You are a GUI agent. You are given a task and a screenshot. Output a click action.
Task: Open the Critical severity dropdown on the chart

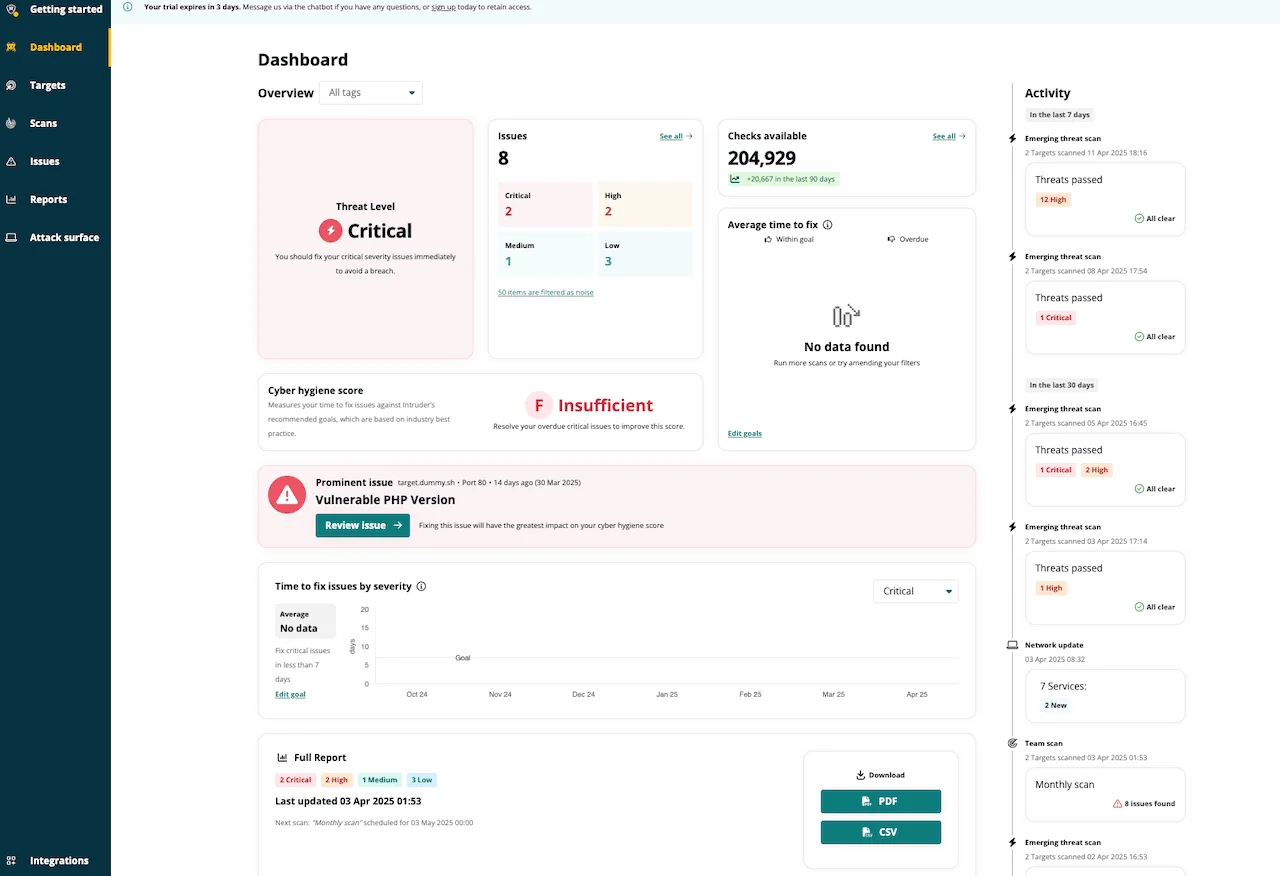tap(915, 591)
